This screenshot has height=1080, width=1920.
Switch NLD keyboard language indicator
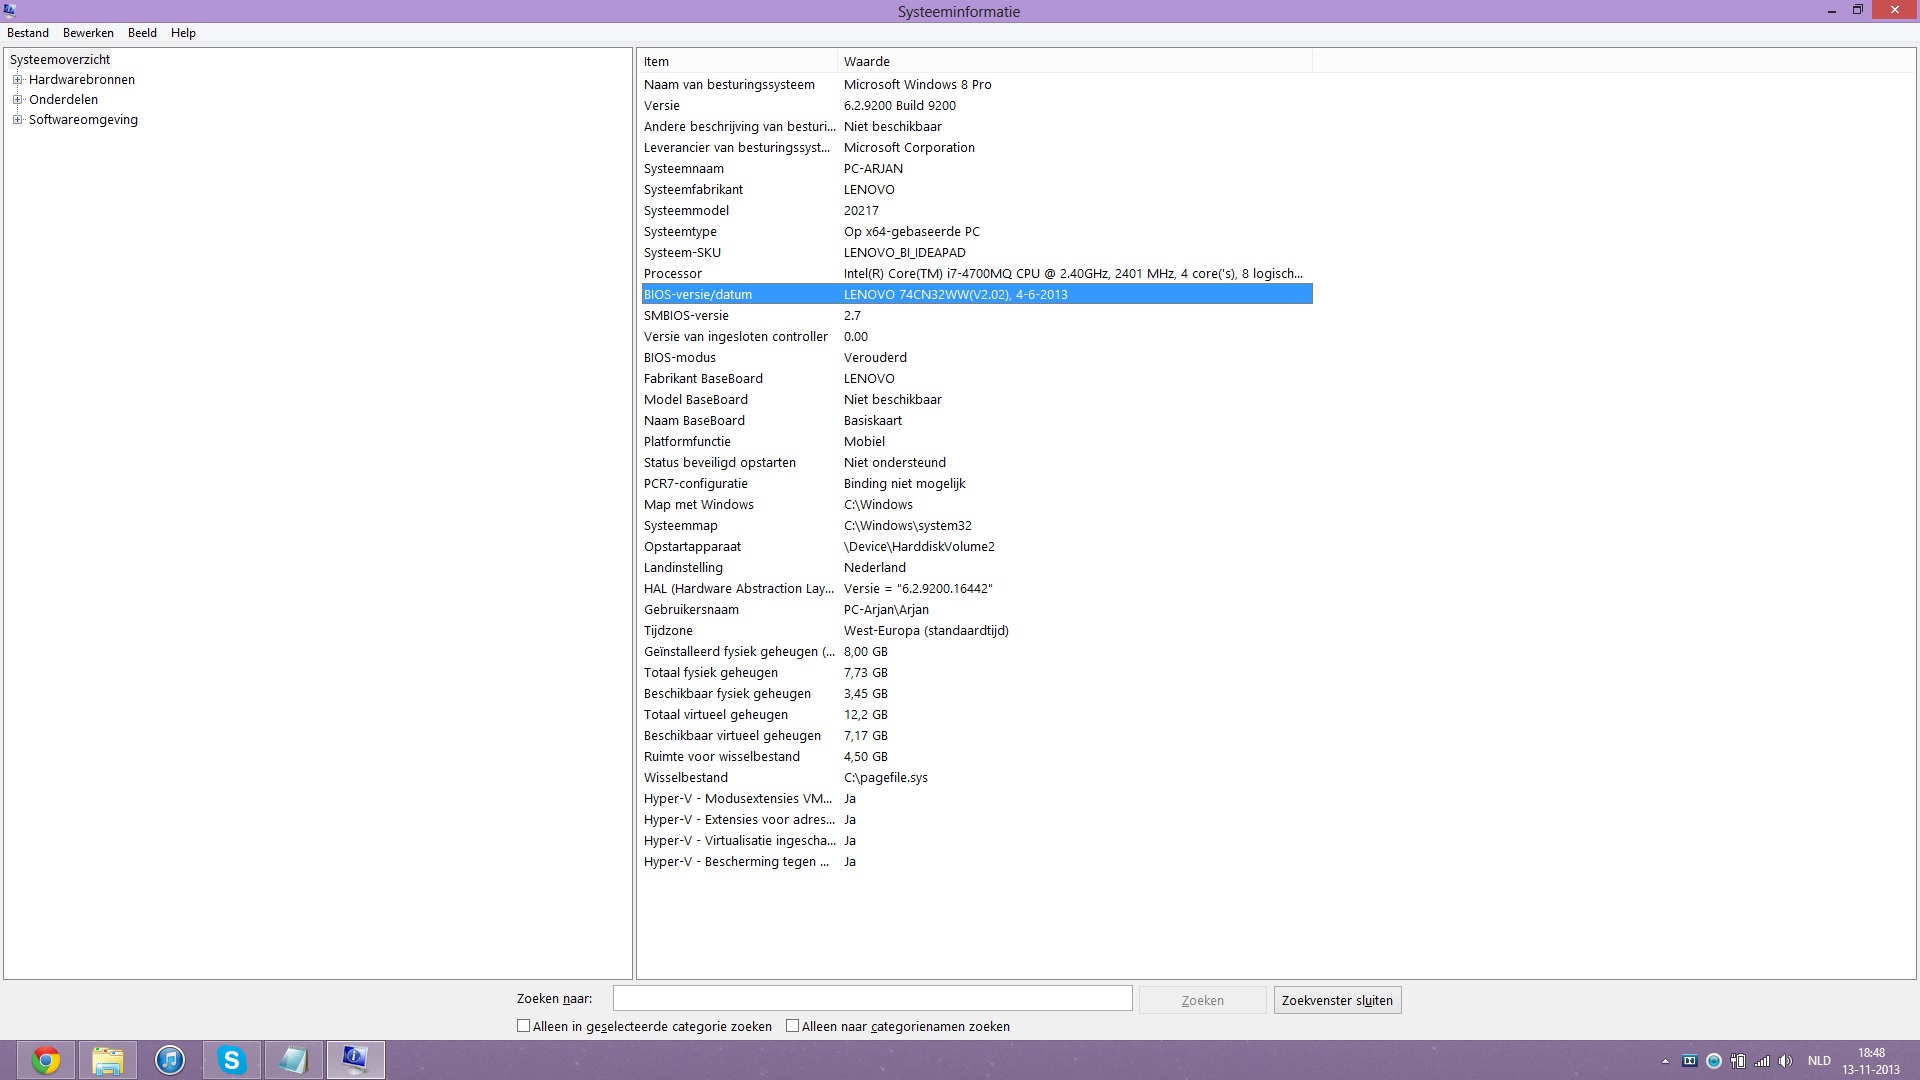click(1819, 1061)
